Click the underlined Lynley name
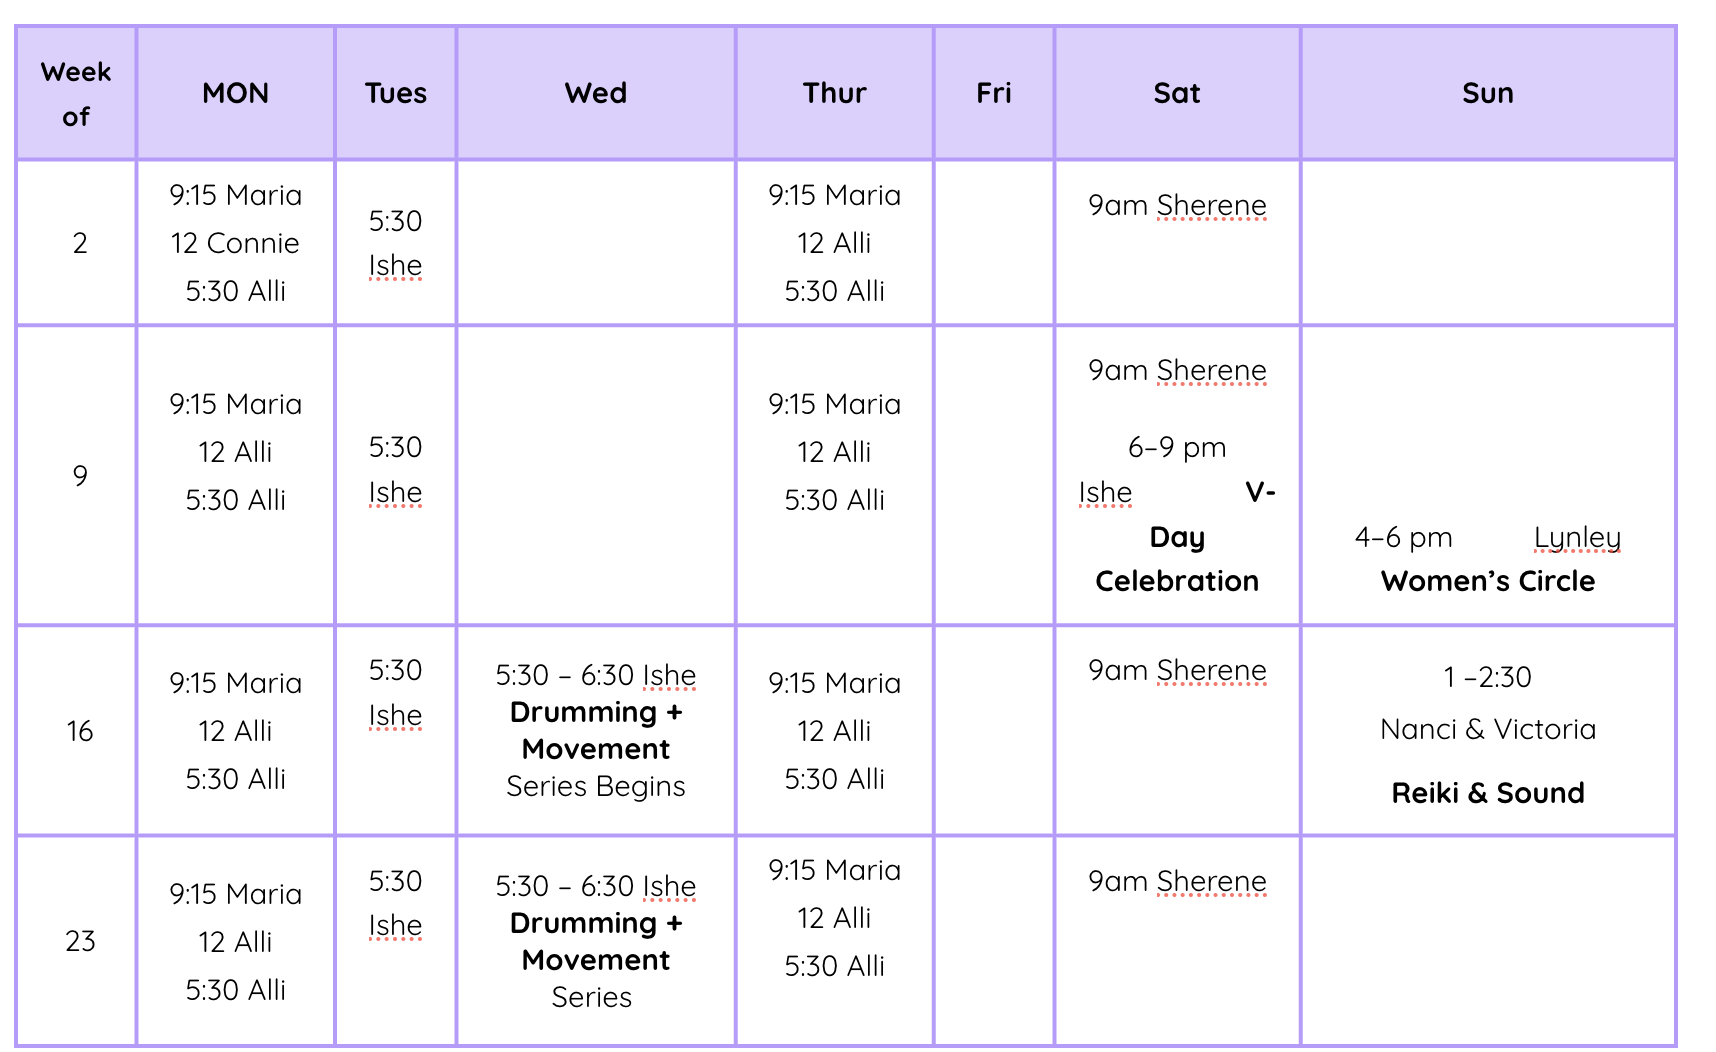Image resolution: width=1716 pixels, height=1052 pixels. [x=1577, y=537]
